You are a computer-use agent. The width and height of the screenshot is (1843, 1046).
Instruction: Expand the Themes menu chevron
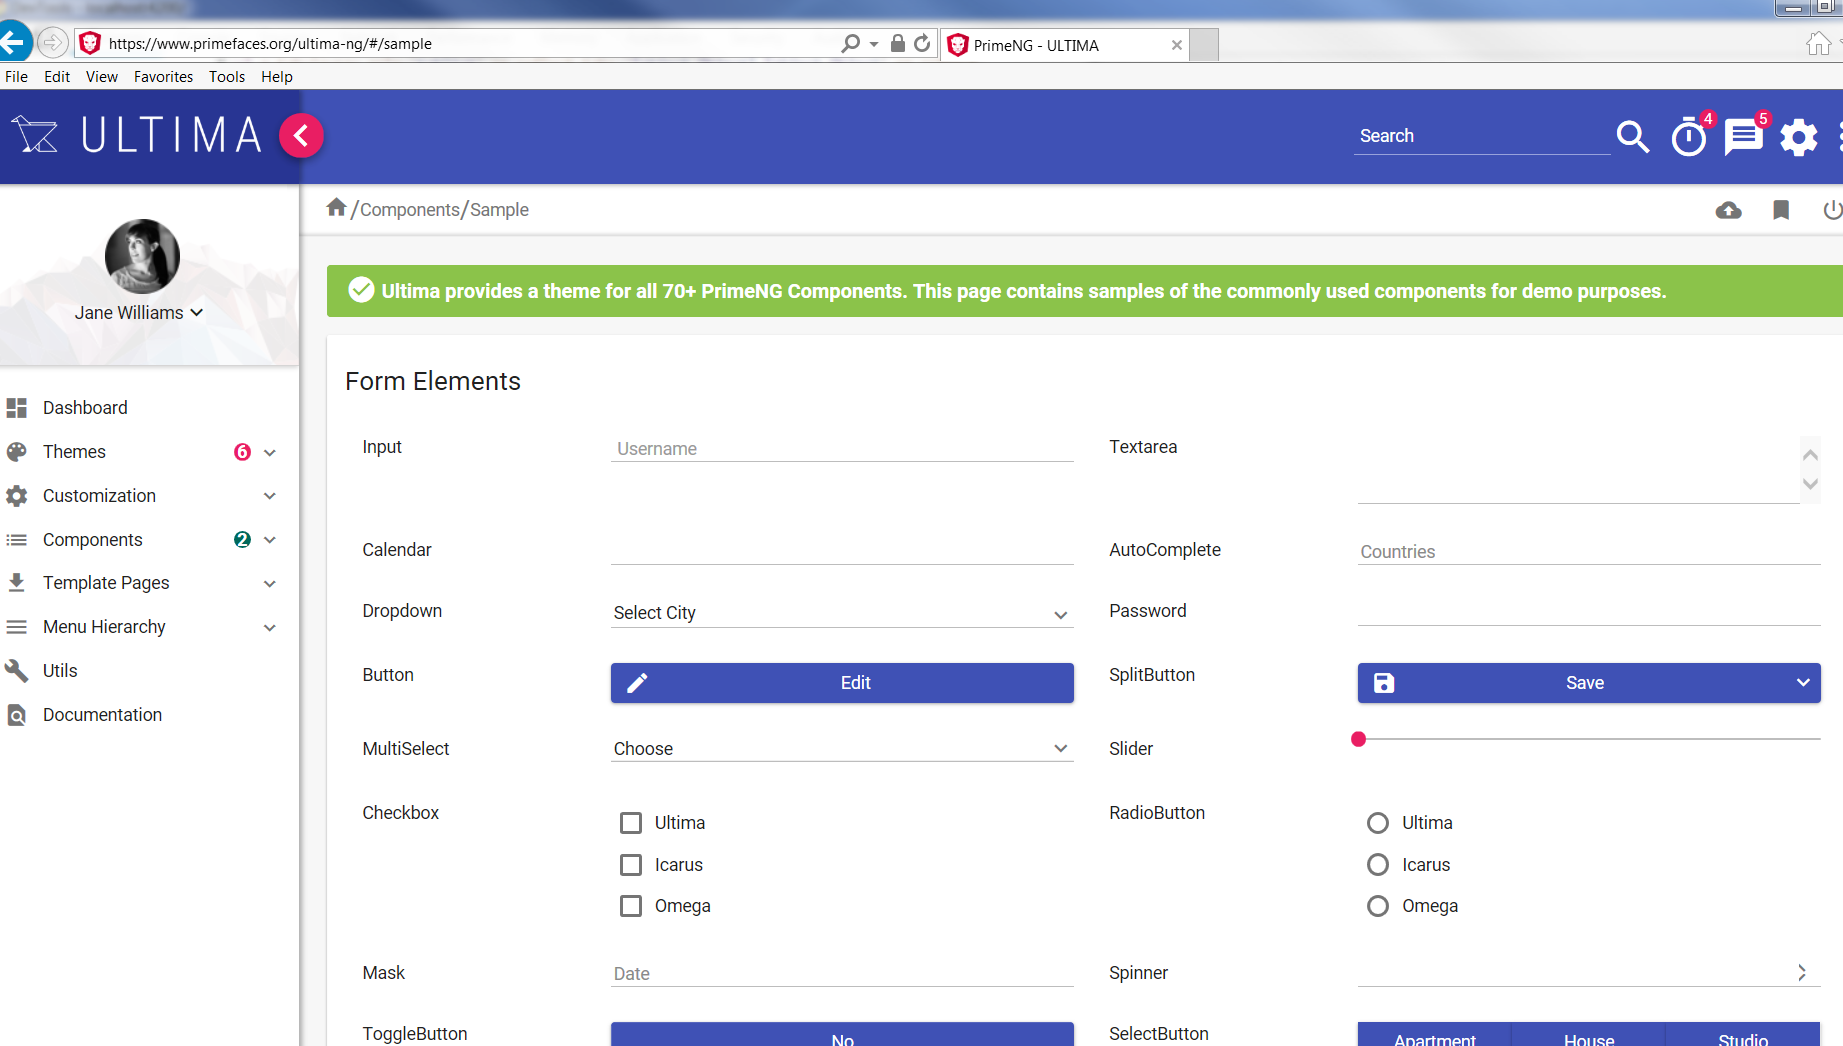coord(270,452)
